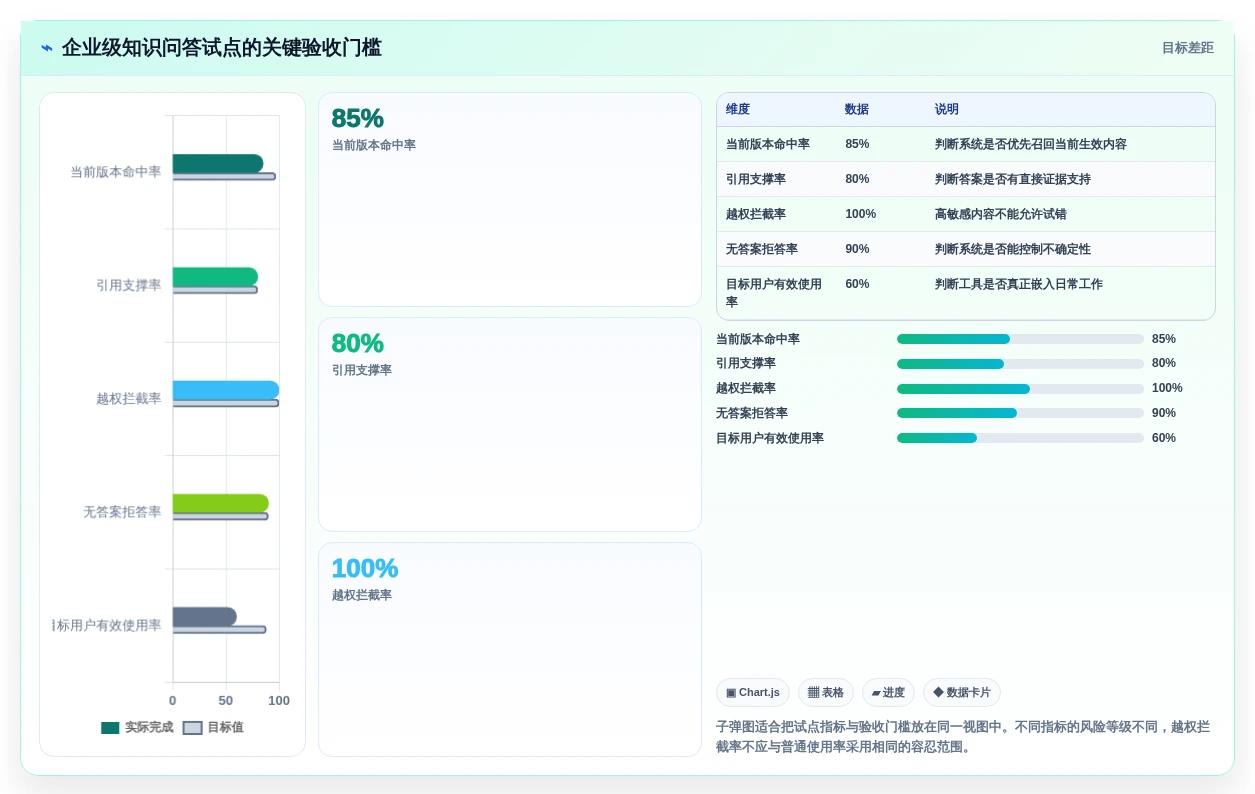1255x794 pixels.
Task: Click the 100% value in the table
Action: [860, 214]
